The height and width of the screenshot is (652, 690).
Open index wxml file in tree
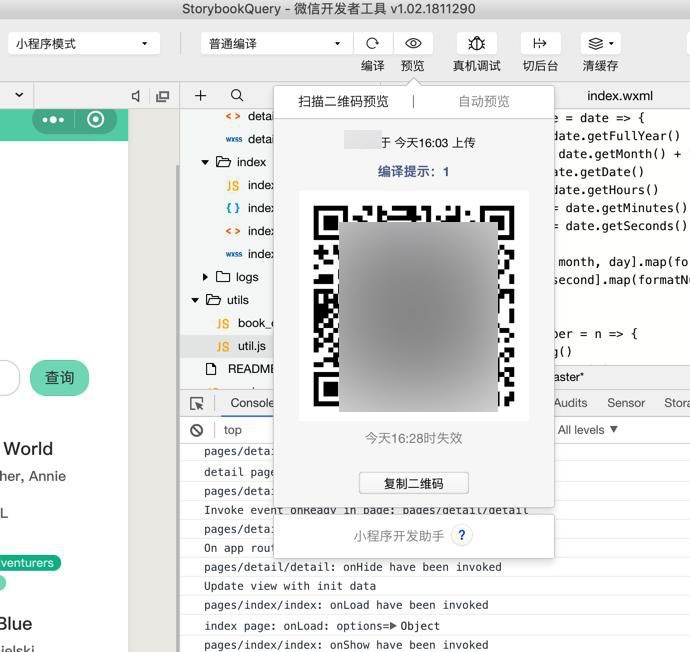click(x=250, y=231)
